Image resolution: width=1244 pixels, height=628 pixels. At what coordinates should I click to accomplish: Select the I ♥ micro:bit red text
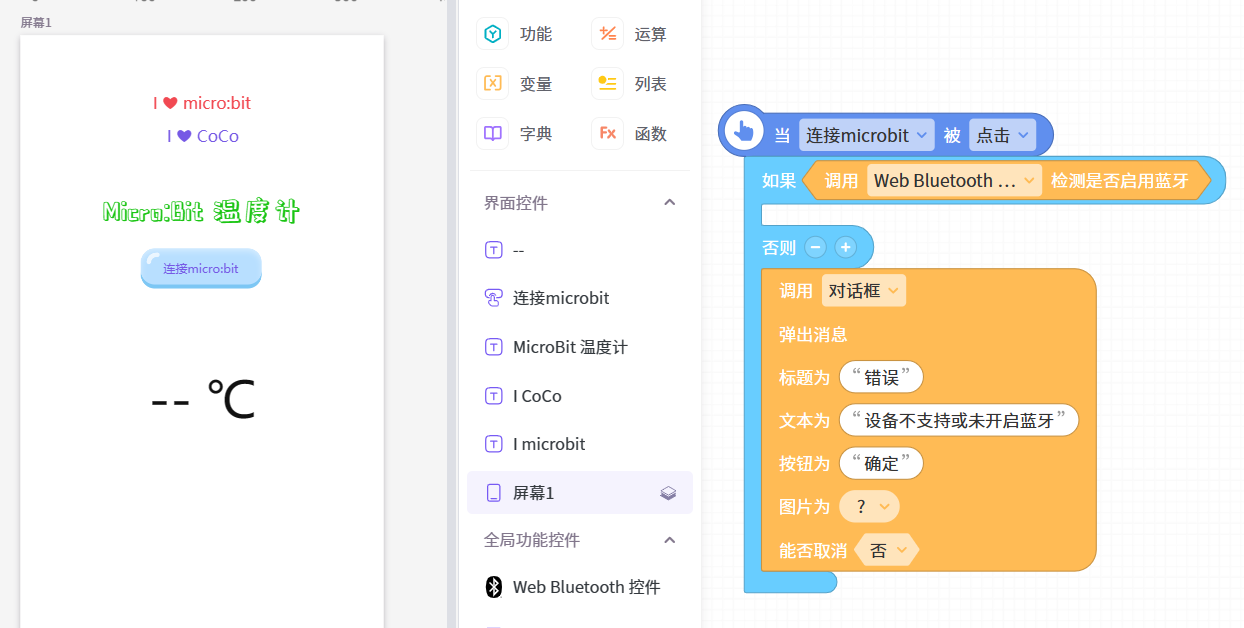[x=202, y=103]
